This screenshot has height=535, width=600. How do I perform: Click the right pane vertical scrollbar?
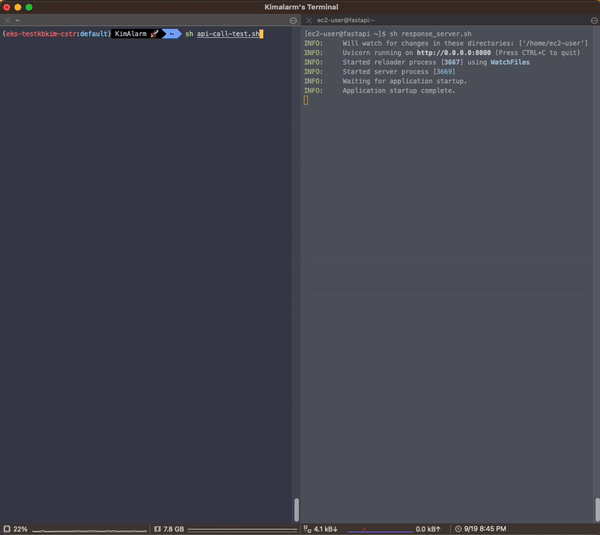tap(597, 510)
